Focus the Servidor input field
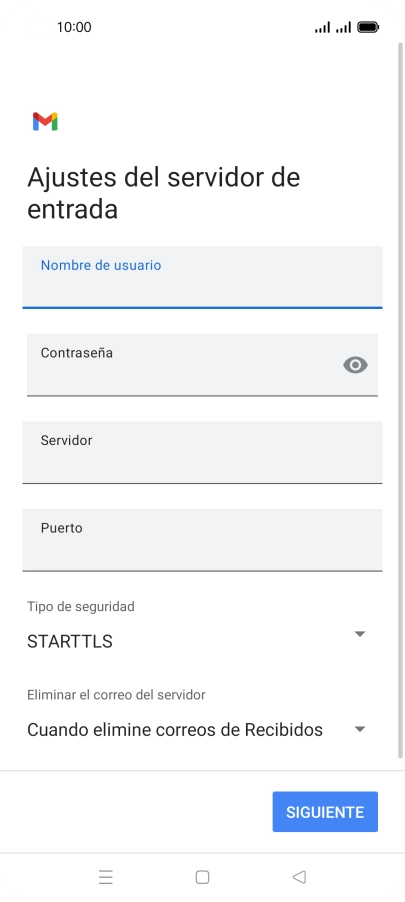 tap(202, 452)
